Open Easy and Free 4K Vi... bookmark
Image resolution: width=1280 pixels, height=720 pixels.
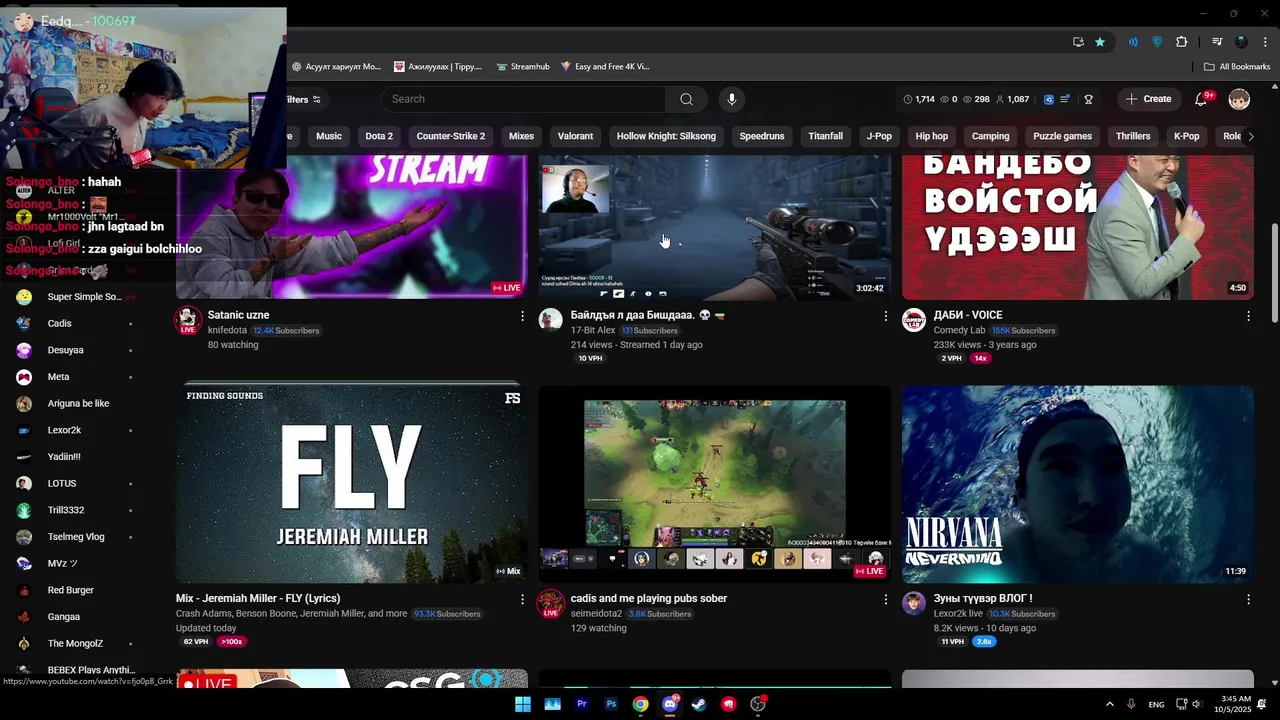tap(605, 67)
